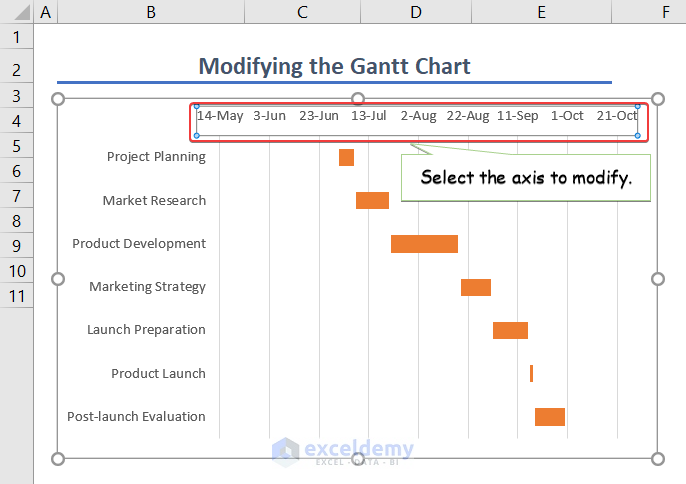
Task: Click the select-all corner of the worksheet
Action: (x=17, y=12)
